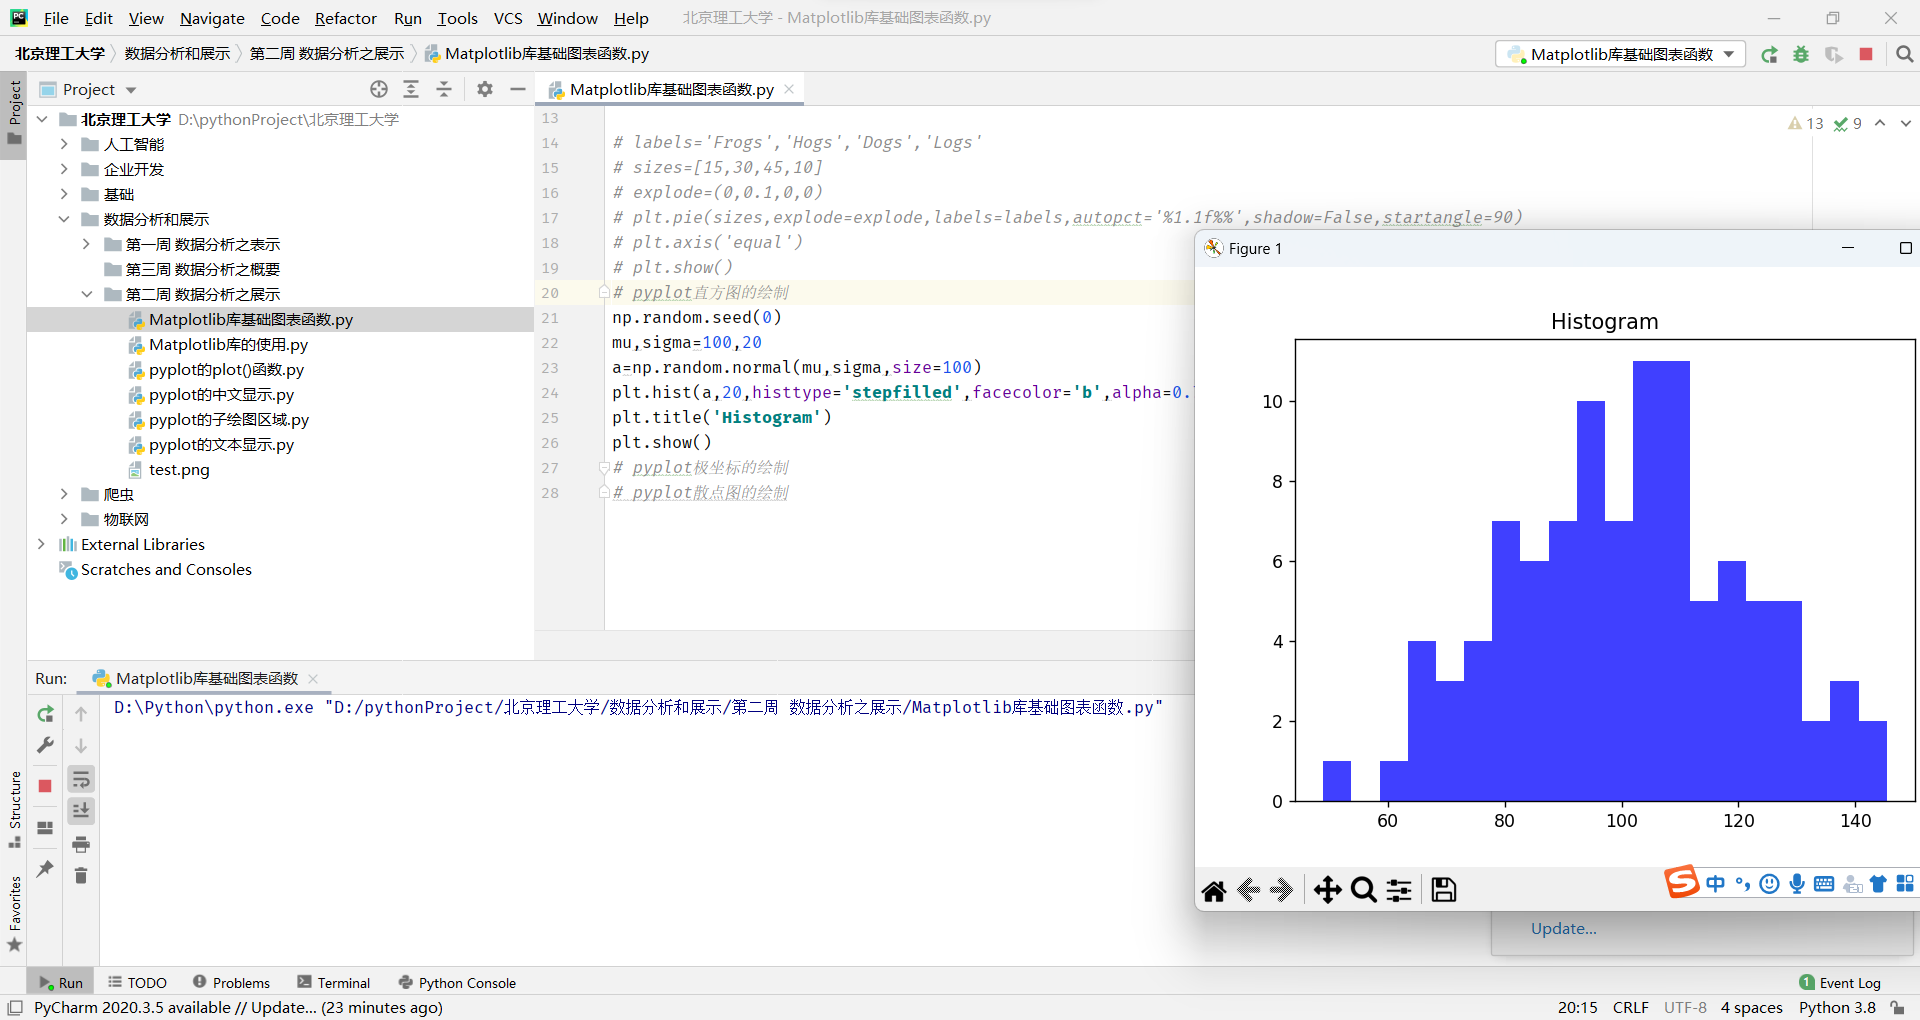
Task: Click the Debug bug icon
Action: (x=1801, y=55)
